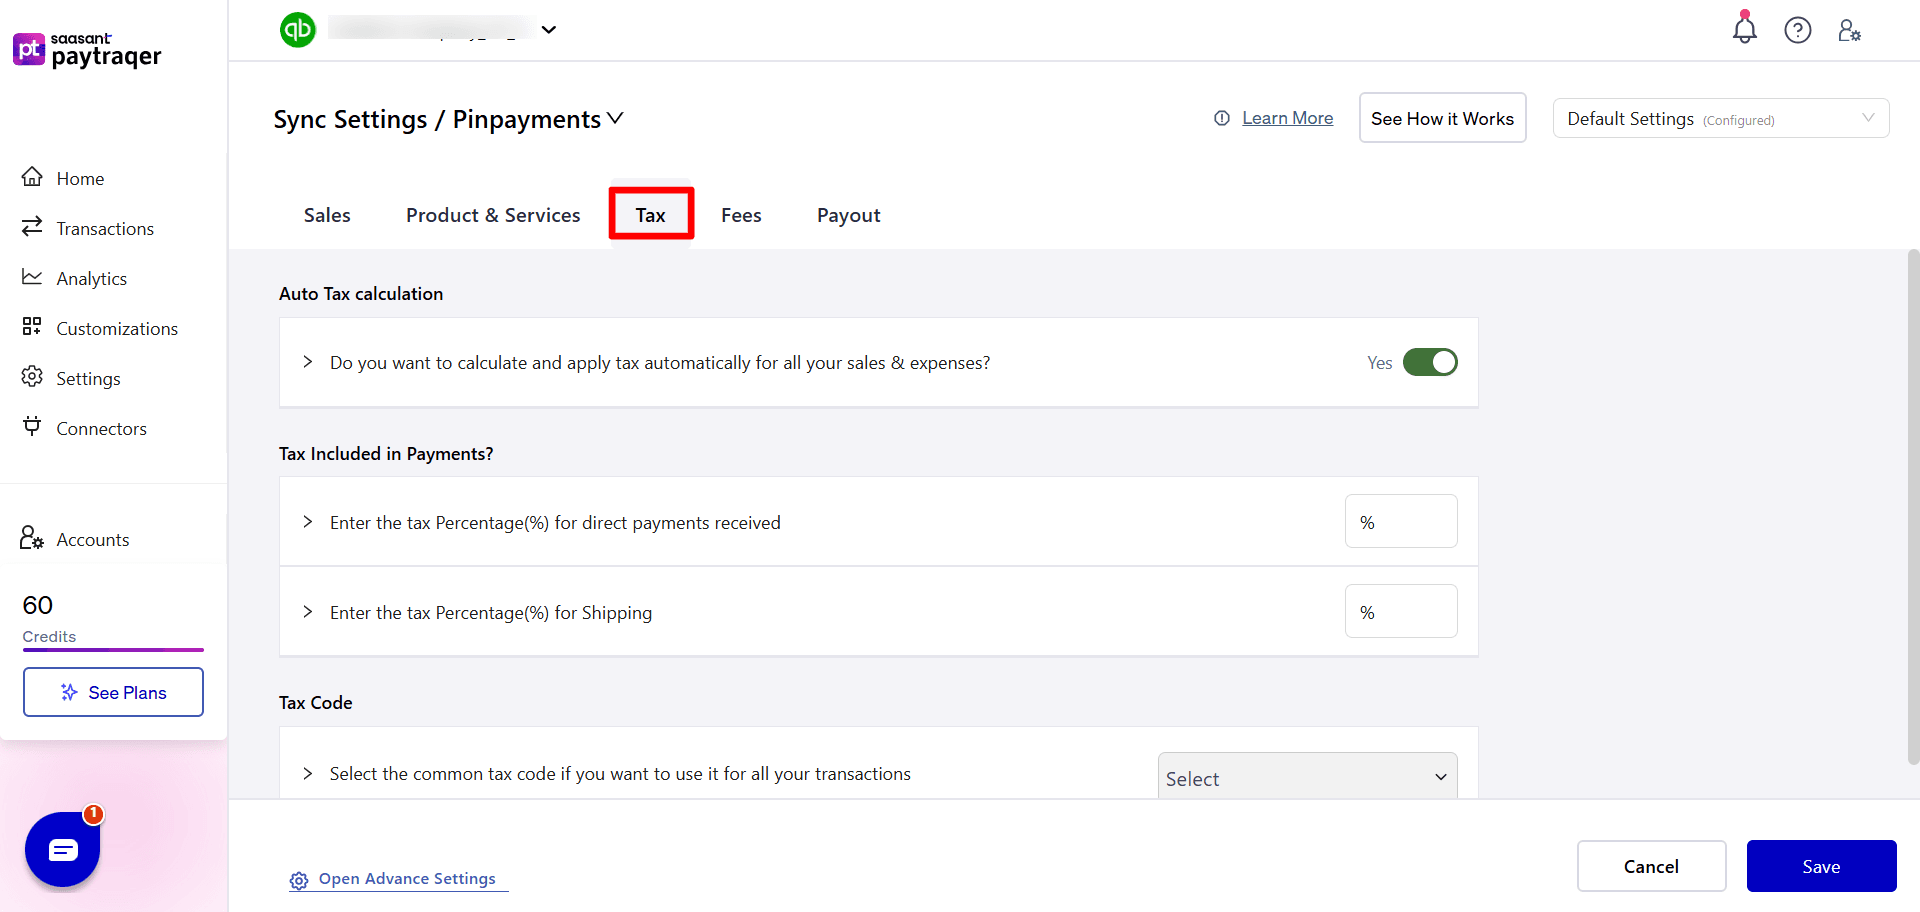Click the shipping tax percentage input field
The width and height of the screenshot is (1920, 912).
pyautogui.click(x=1400, y=611)
